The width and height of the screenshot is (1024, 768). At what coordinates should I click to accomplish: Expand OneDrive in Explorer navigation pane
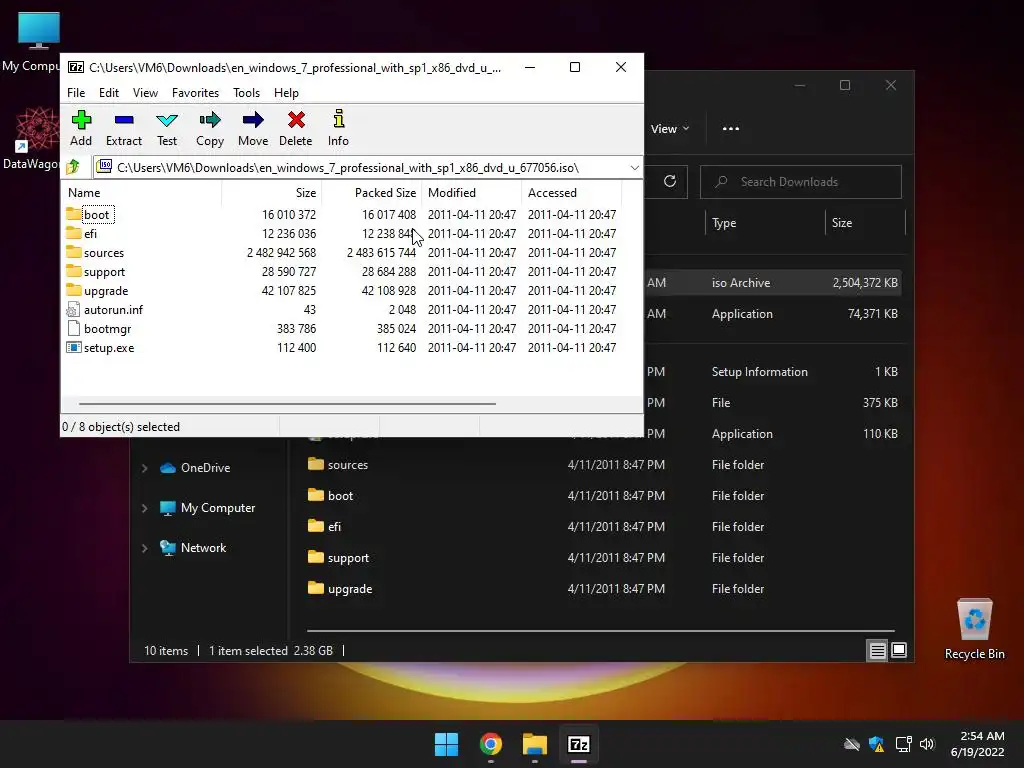point(144,468)
